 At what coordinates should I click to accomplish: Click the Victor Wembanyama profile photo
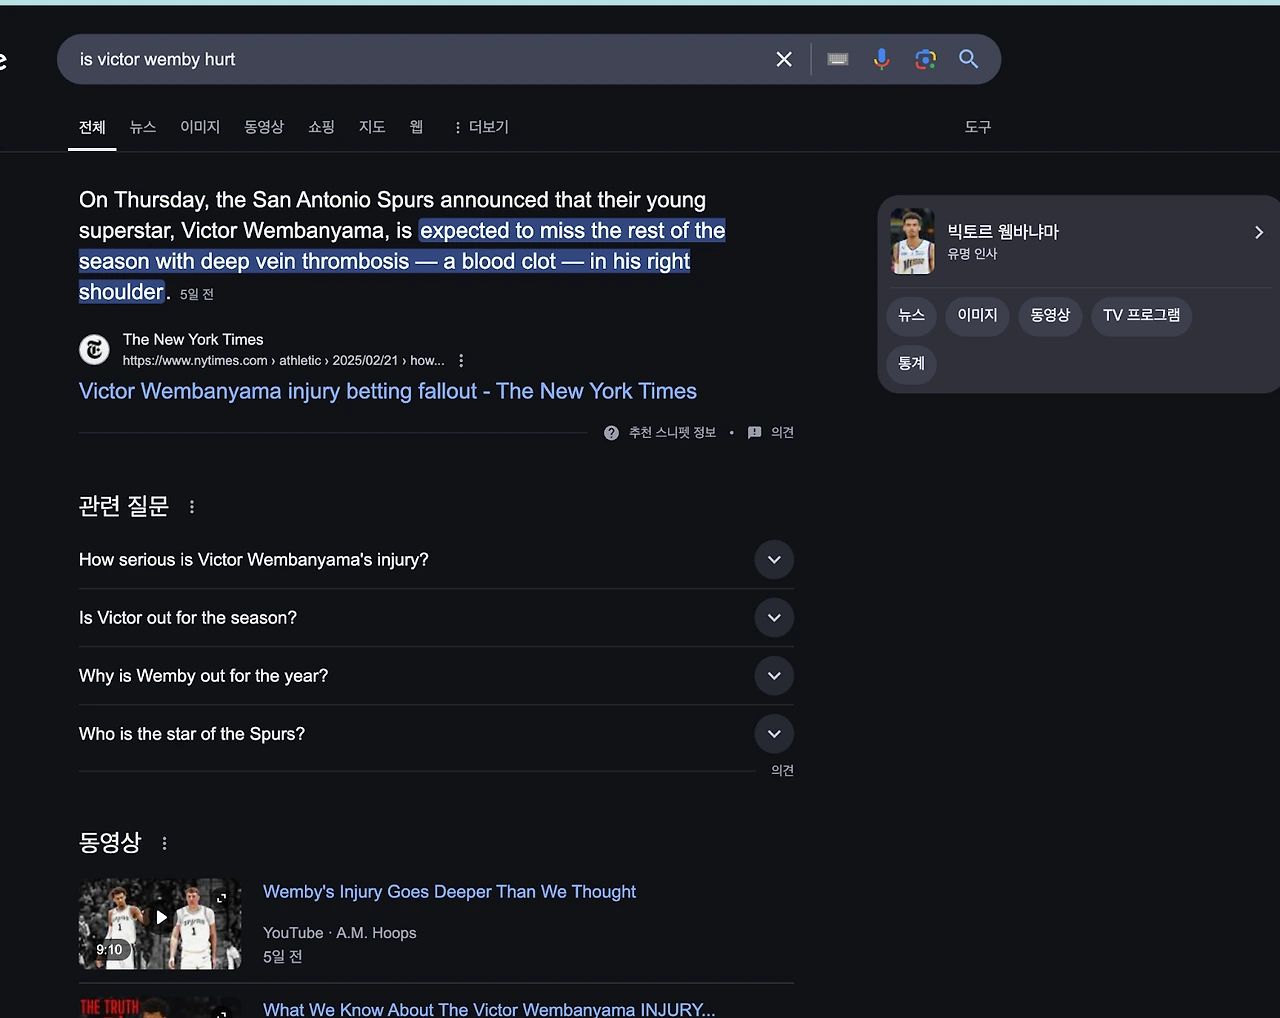pos(912,241)
